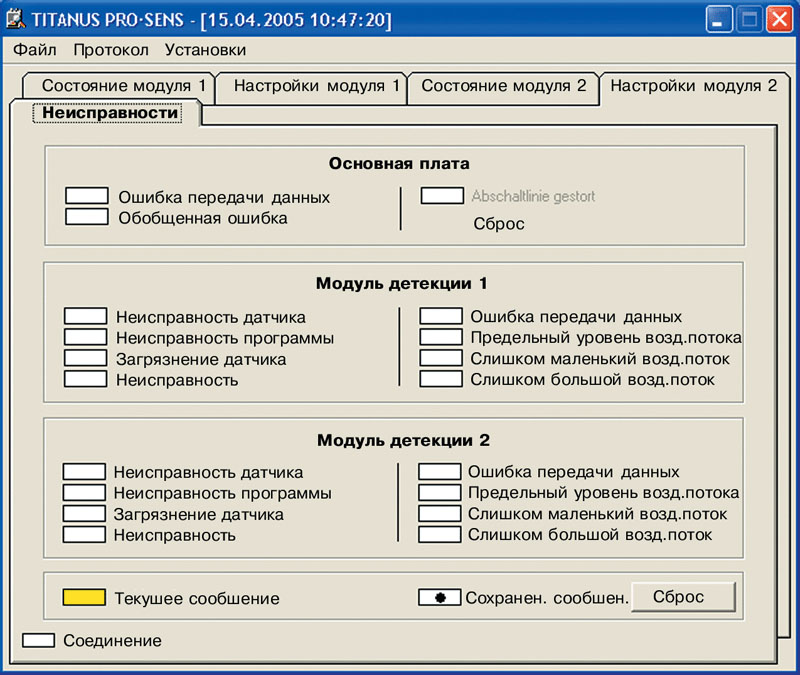Click Модуль детекции 2 Ошибка передачи данных indicator

click(439, 471)
